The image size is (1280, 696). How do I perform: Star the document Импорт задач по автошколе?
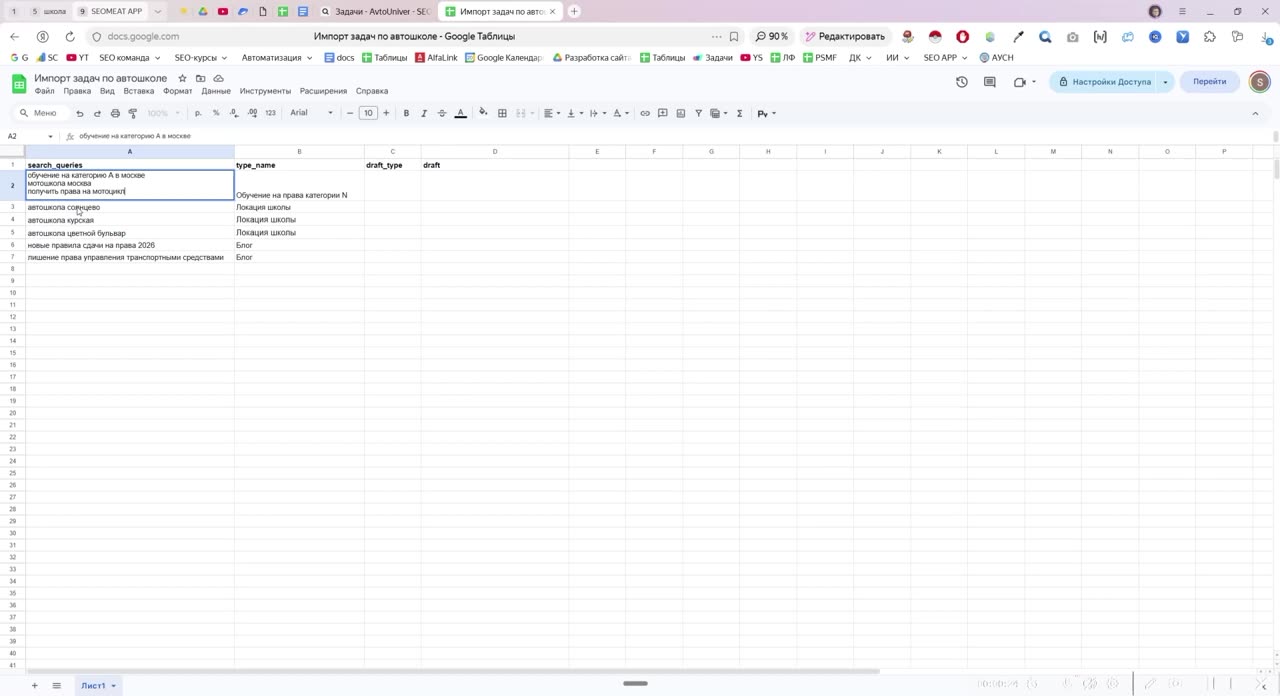[x=182, y=78]
